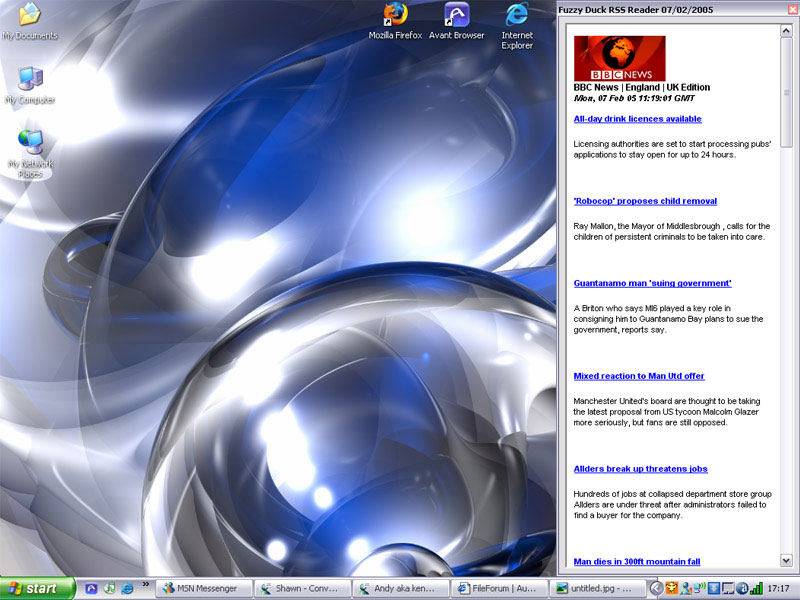The image size is (800, 600).
Task: Launch Internet Explorer from Quick Launch bar
Action: 127,588
